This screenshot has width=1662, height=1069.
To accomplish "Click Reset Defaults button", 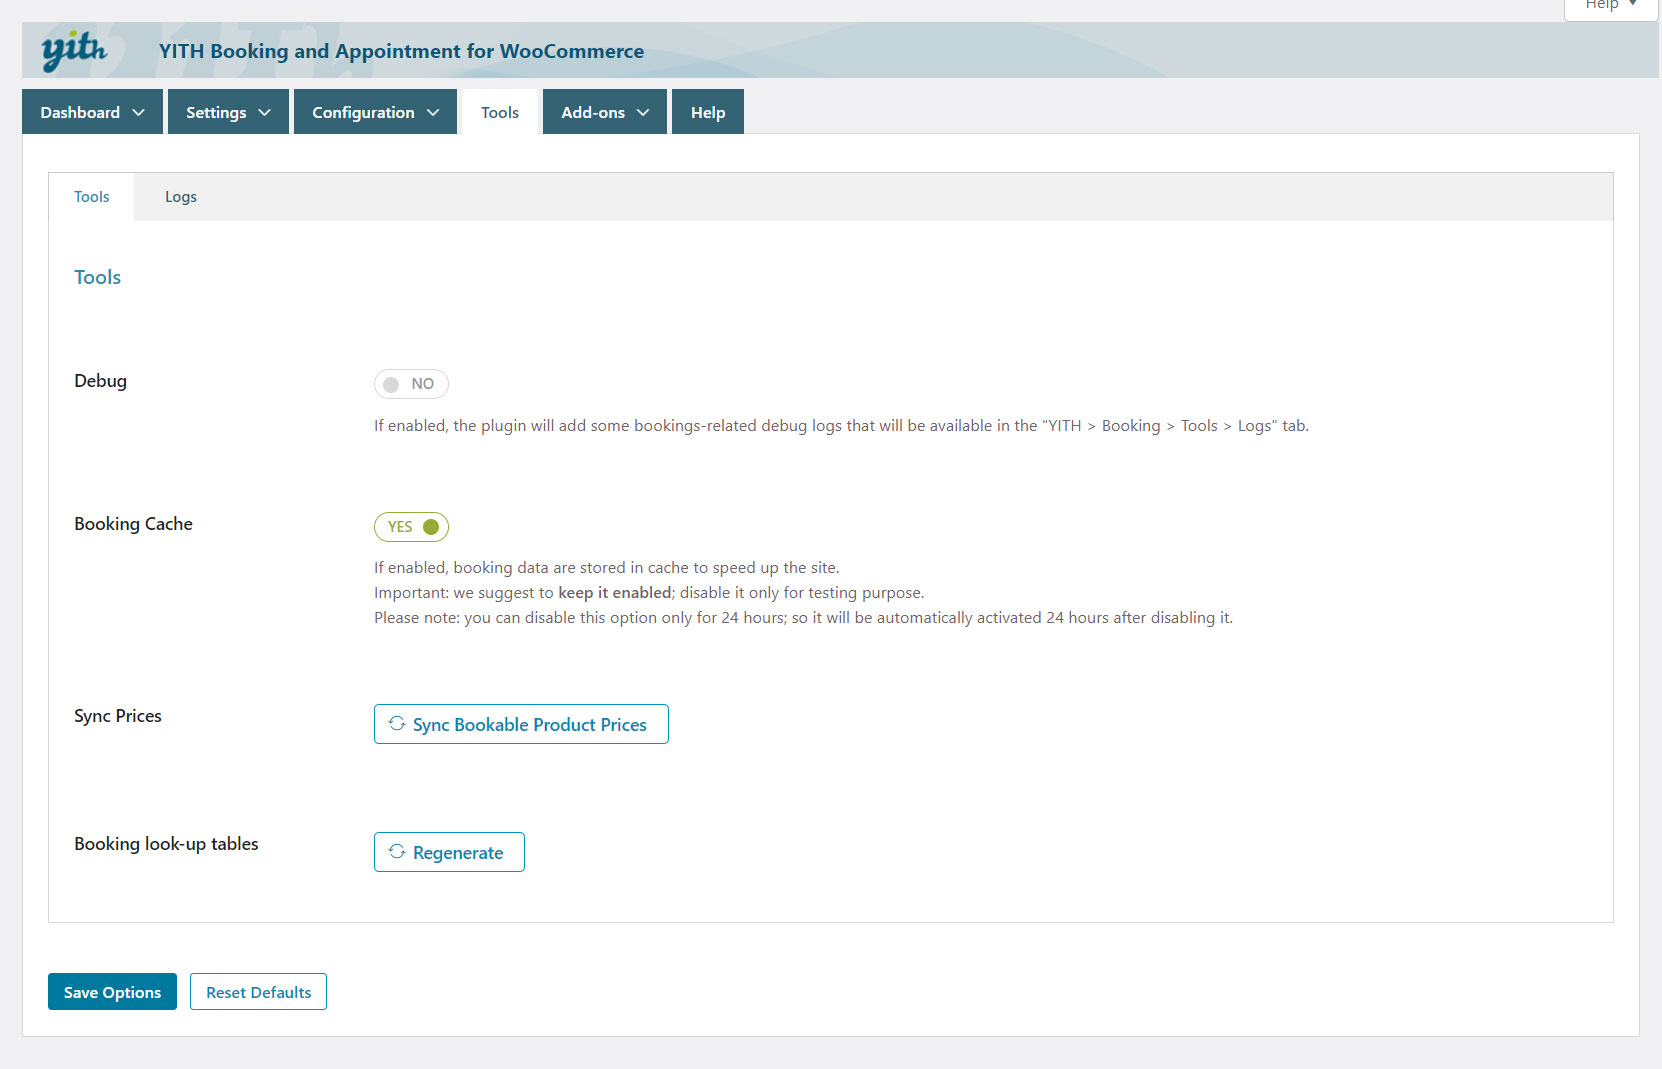I will point(258,992).
